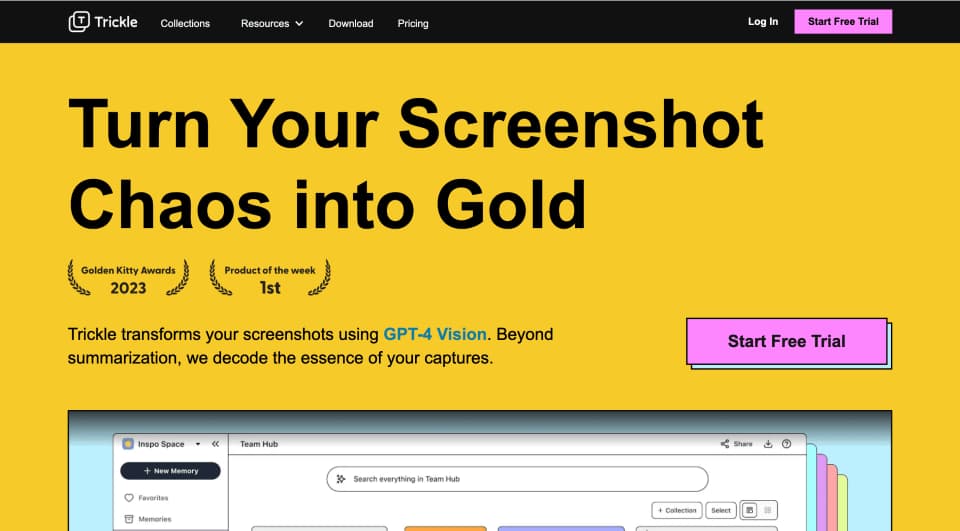Click the Select button
The image size is (960, 531).
[721, 510]
